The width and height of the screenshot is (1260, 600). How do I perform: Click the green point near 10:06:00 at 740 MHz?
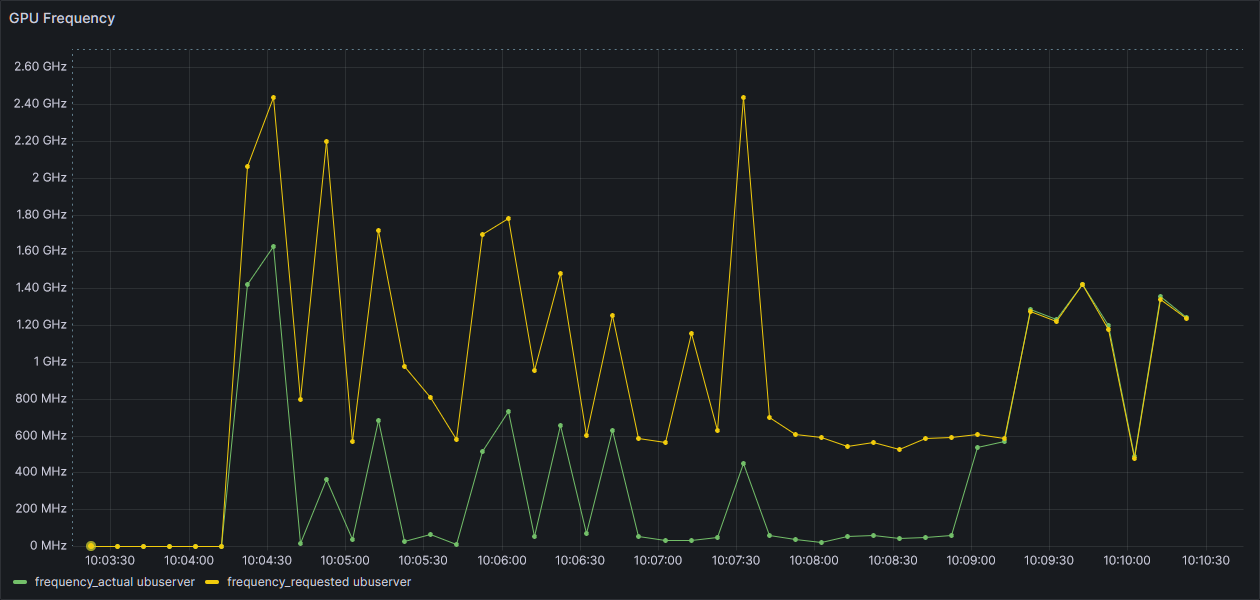coord(508,411)
